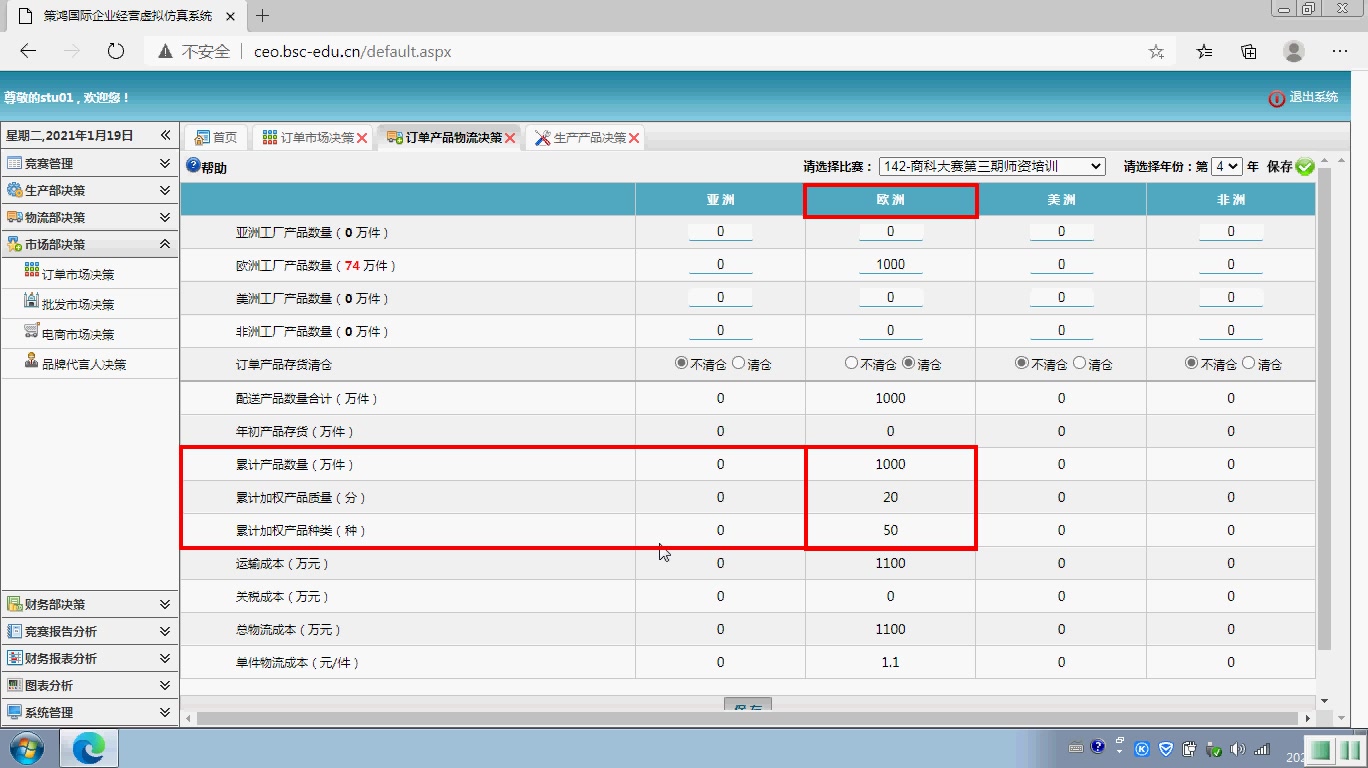Expand the 系统管理 sidebar section
Viewport: 1368px width, 768px height.
click(x=90, y=712)
